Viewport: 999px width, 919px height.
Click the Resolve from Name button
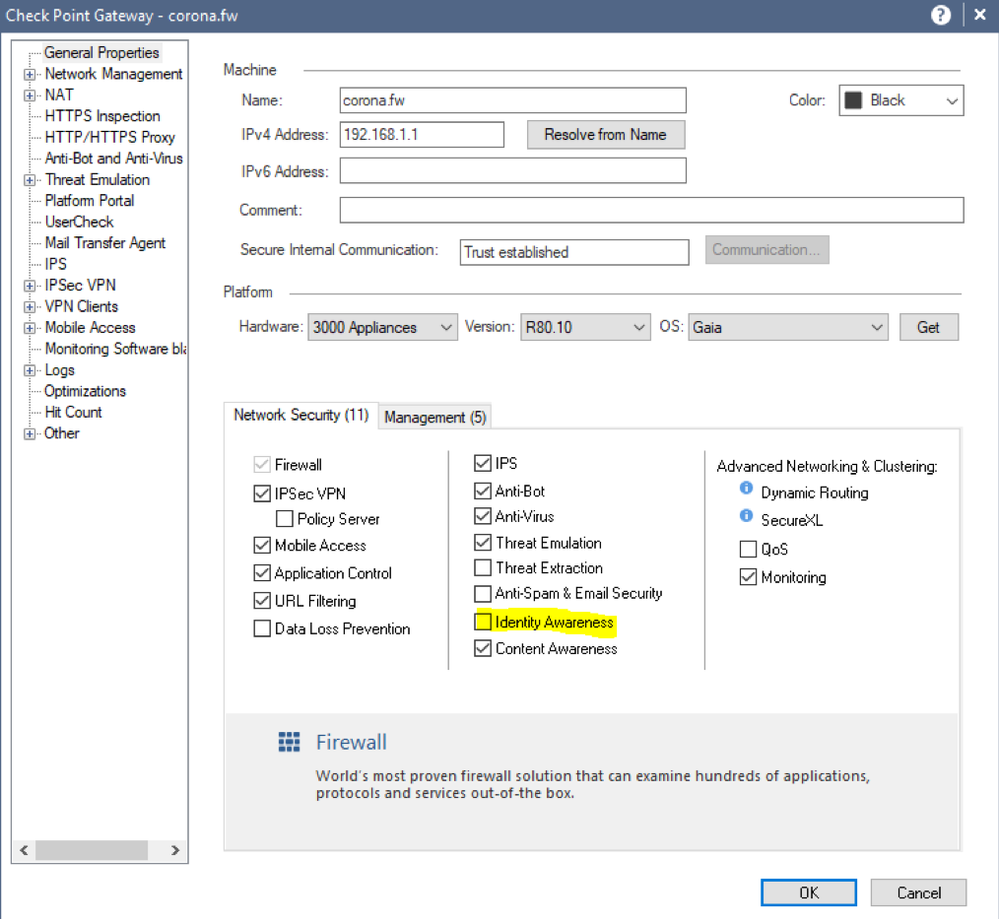(606, 135)
